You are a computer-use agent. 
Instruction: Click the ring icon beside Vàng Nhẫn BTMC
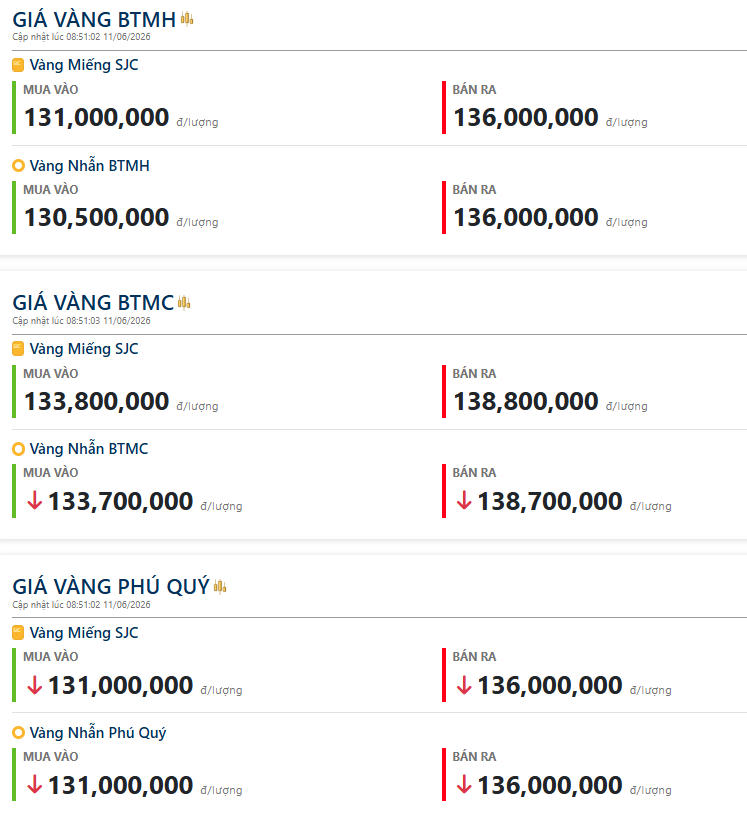18,449
